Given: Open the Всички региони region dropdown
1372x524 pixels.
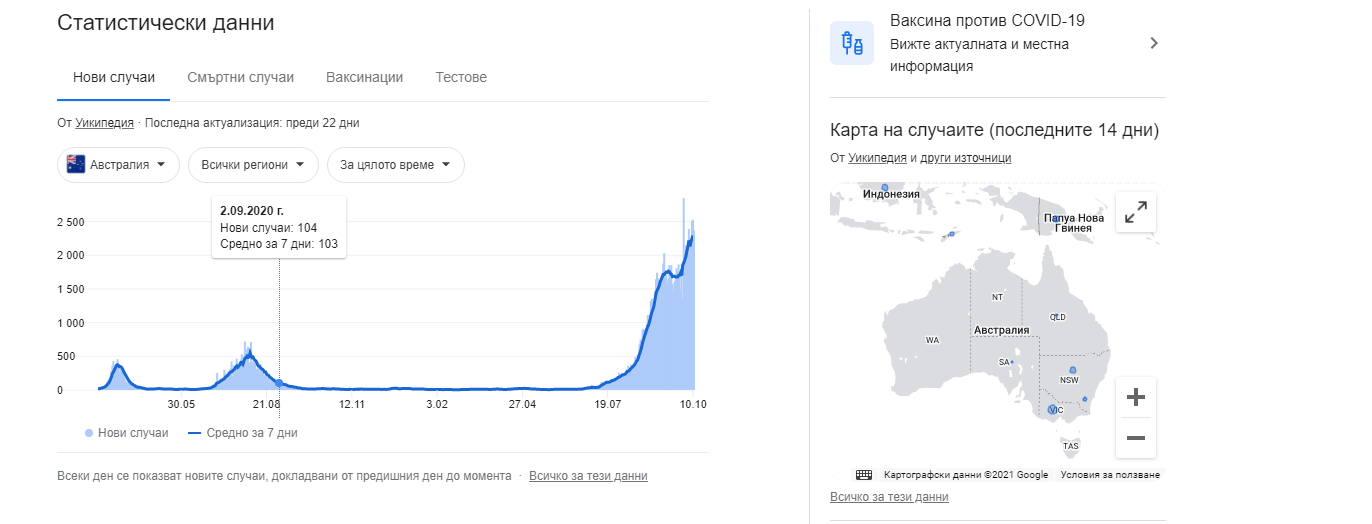Looking at the screenshot, I should pos(253,165).
